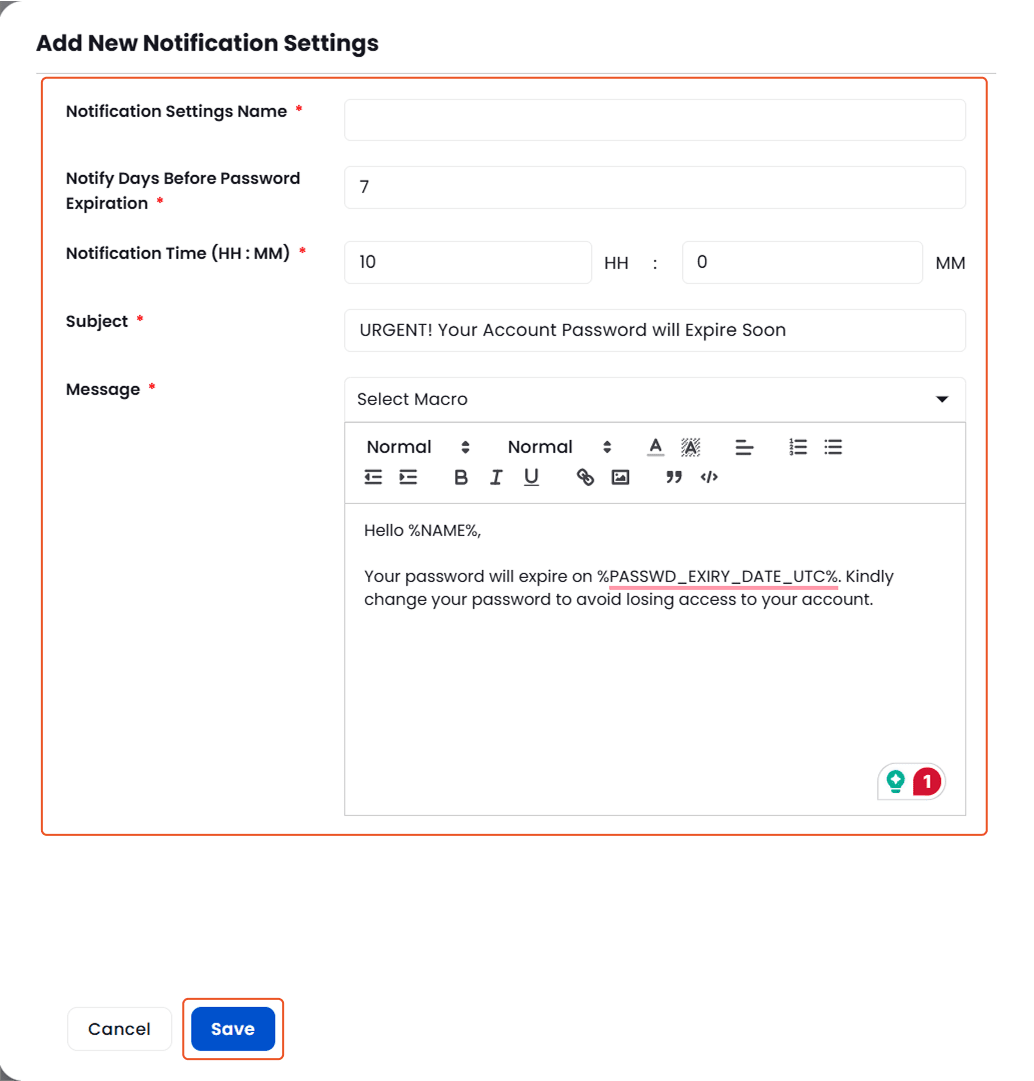Open the Select Macro dropdown

coord(654,399)
